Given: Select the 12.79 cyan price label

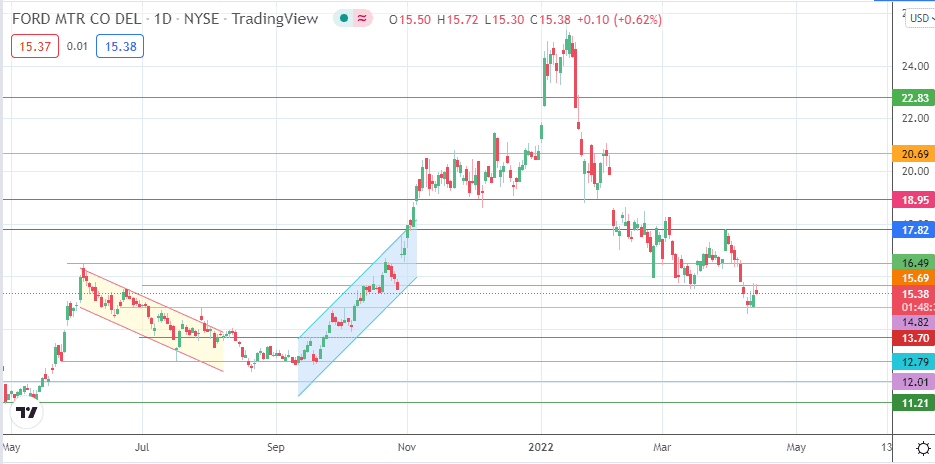Looking at the screenshot, I should pos(914,361).
